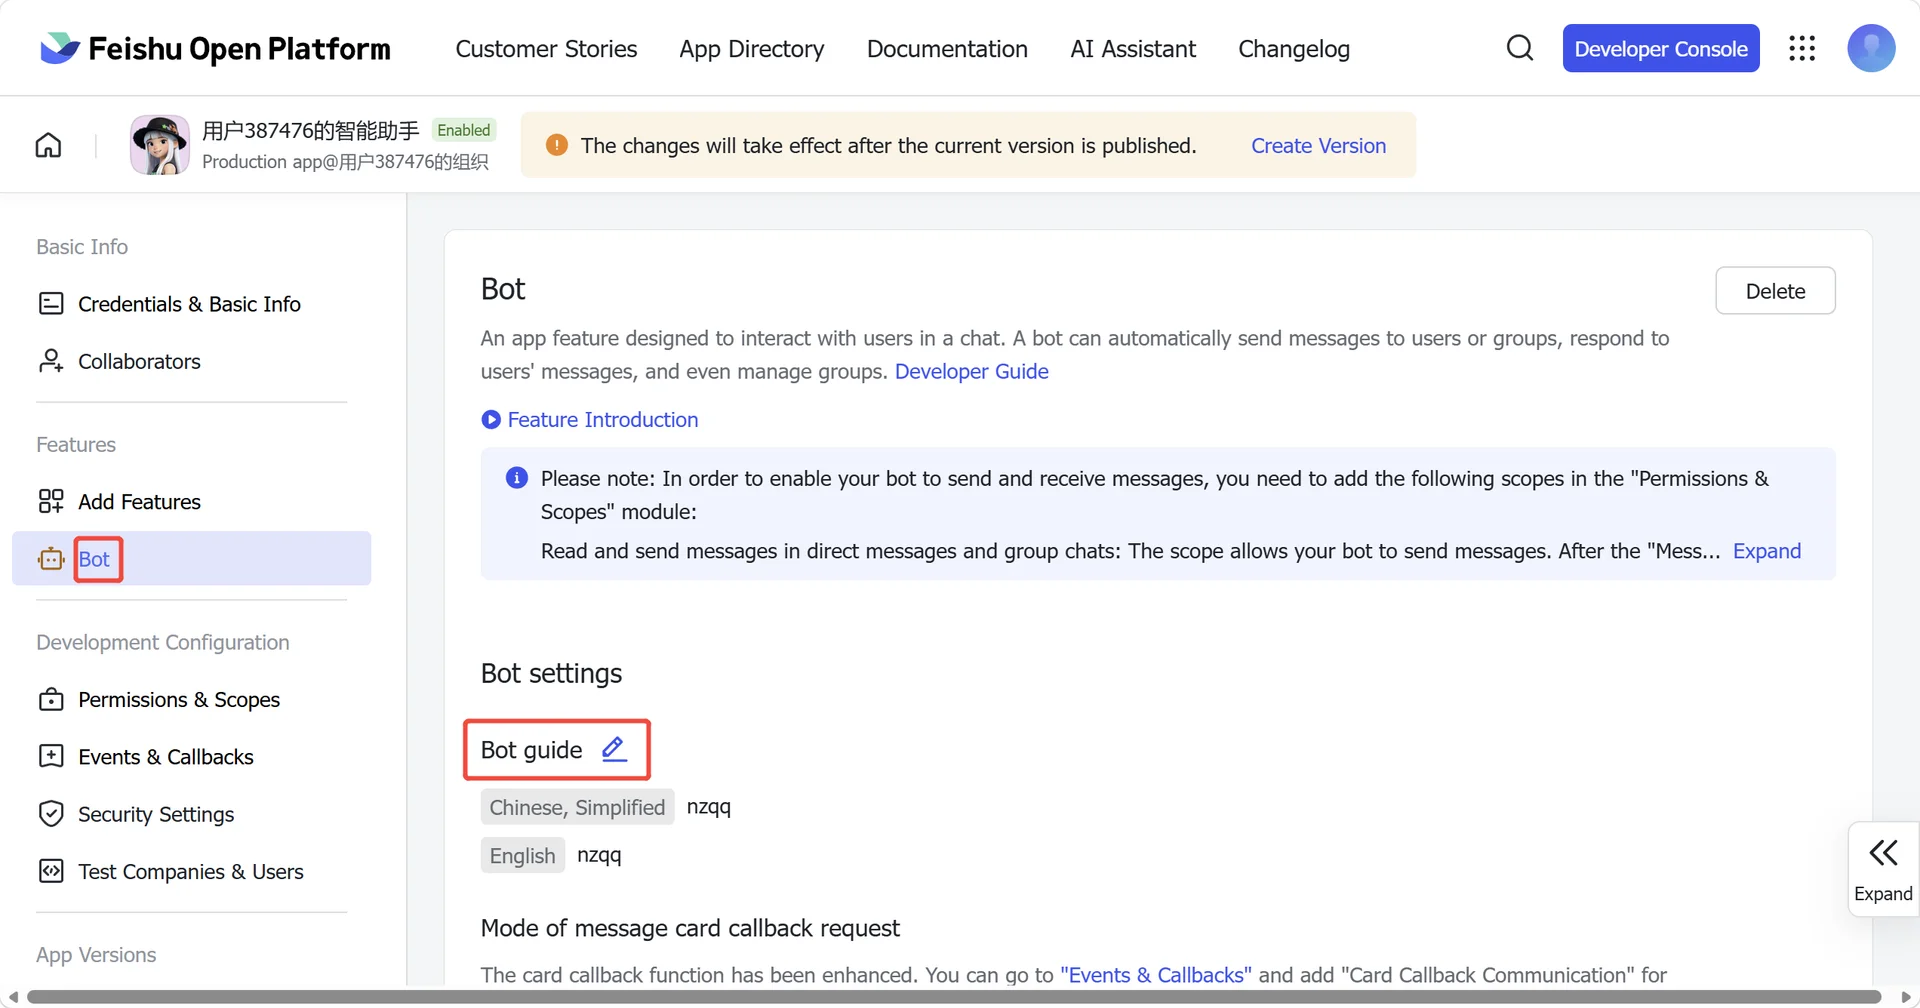Click the Feature Introduction play icon
This screenshot has width=1920, height=1008.
pos(491,420)
